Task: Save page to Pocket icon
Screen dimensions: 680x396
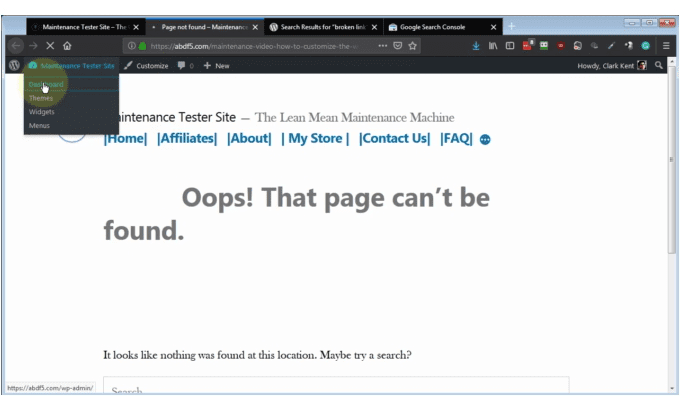Action: click(398, 46)
